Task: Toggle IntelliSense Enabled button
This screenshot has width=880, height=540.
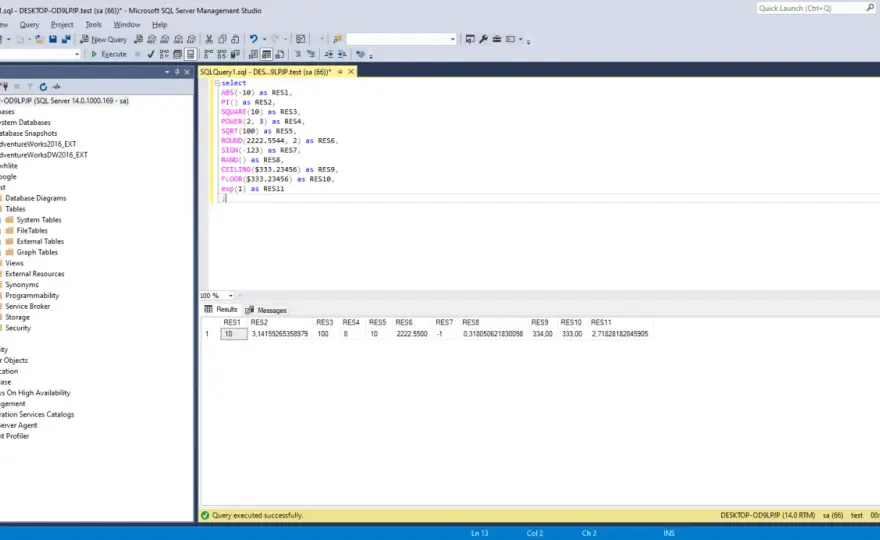Action: click(x=190, y=54)
